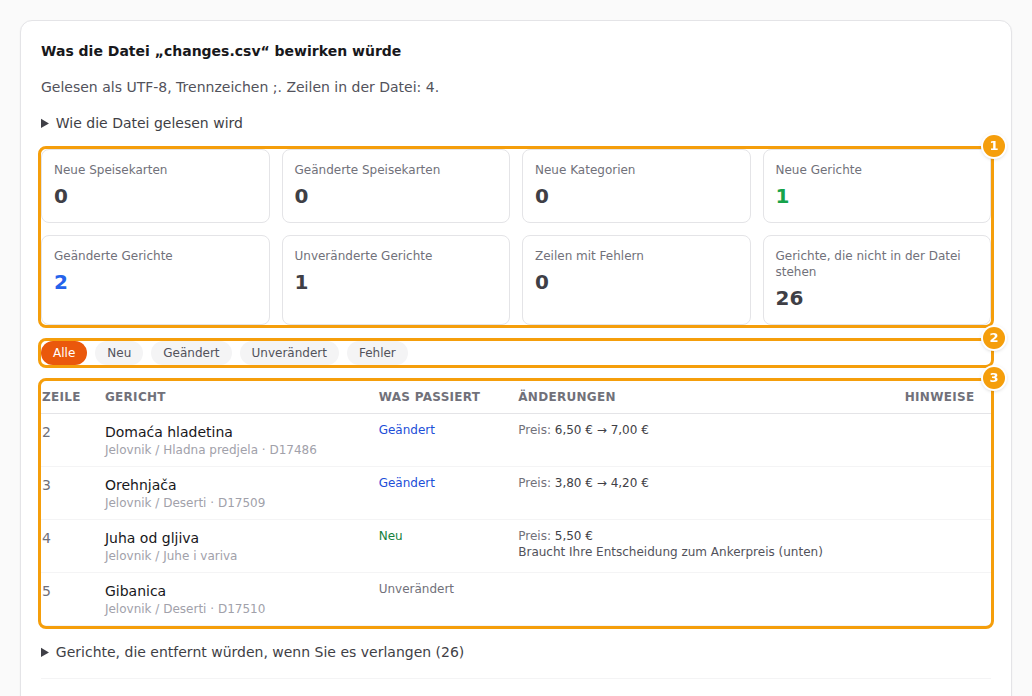The image size is (1032, 696).
Task: Click the "GERICHT" column header
Action: (x=135, y=397)
